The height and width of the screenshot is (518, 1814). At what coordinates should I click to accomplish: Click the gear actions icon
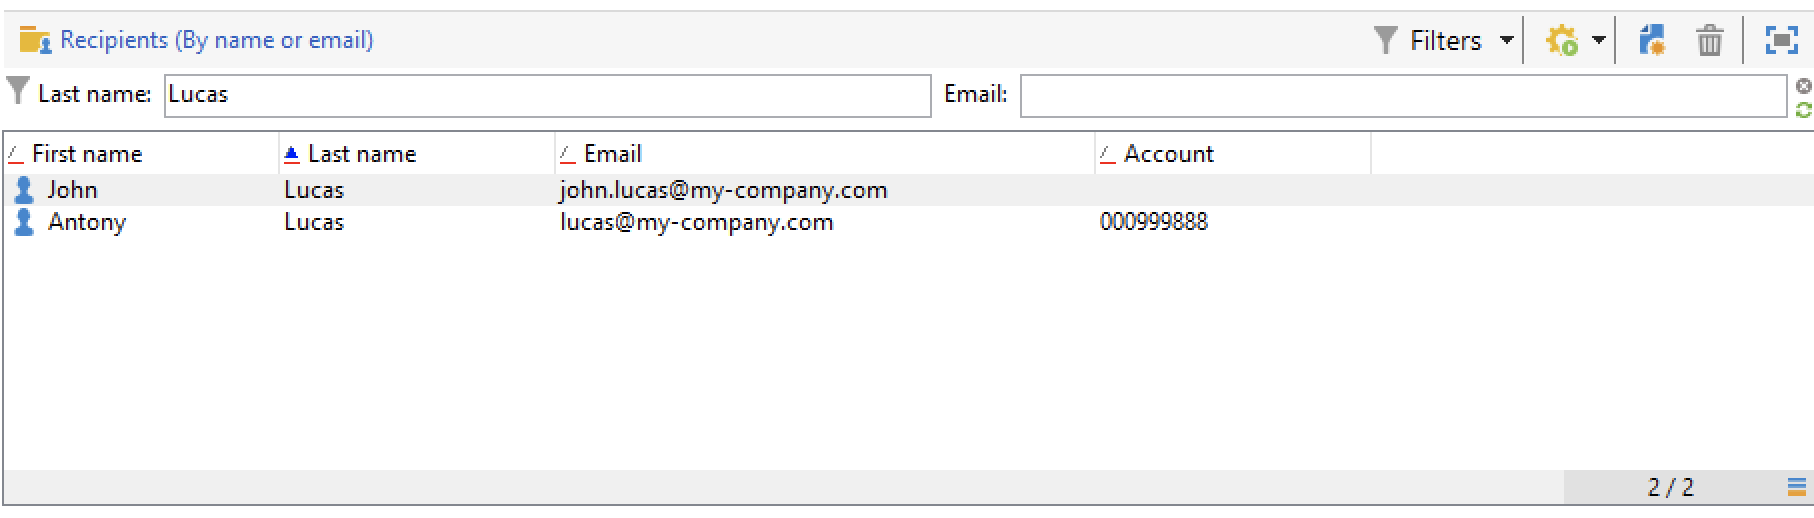pos(1562,41)
